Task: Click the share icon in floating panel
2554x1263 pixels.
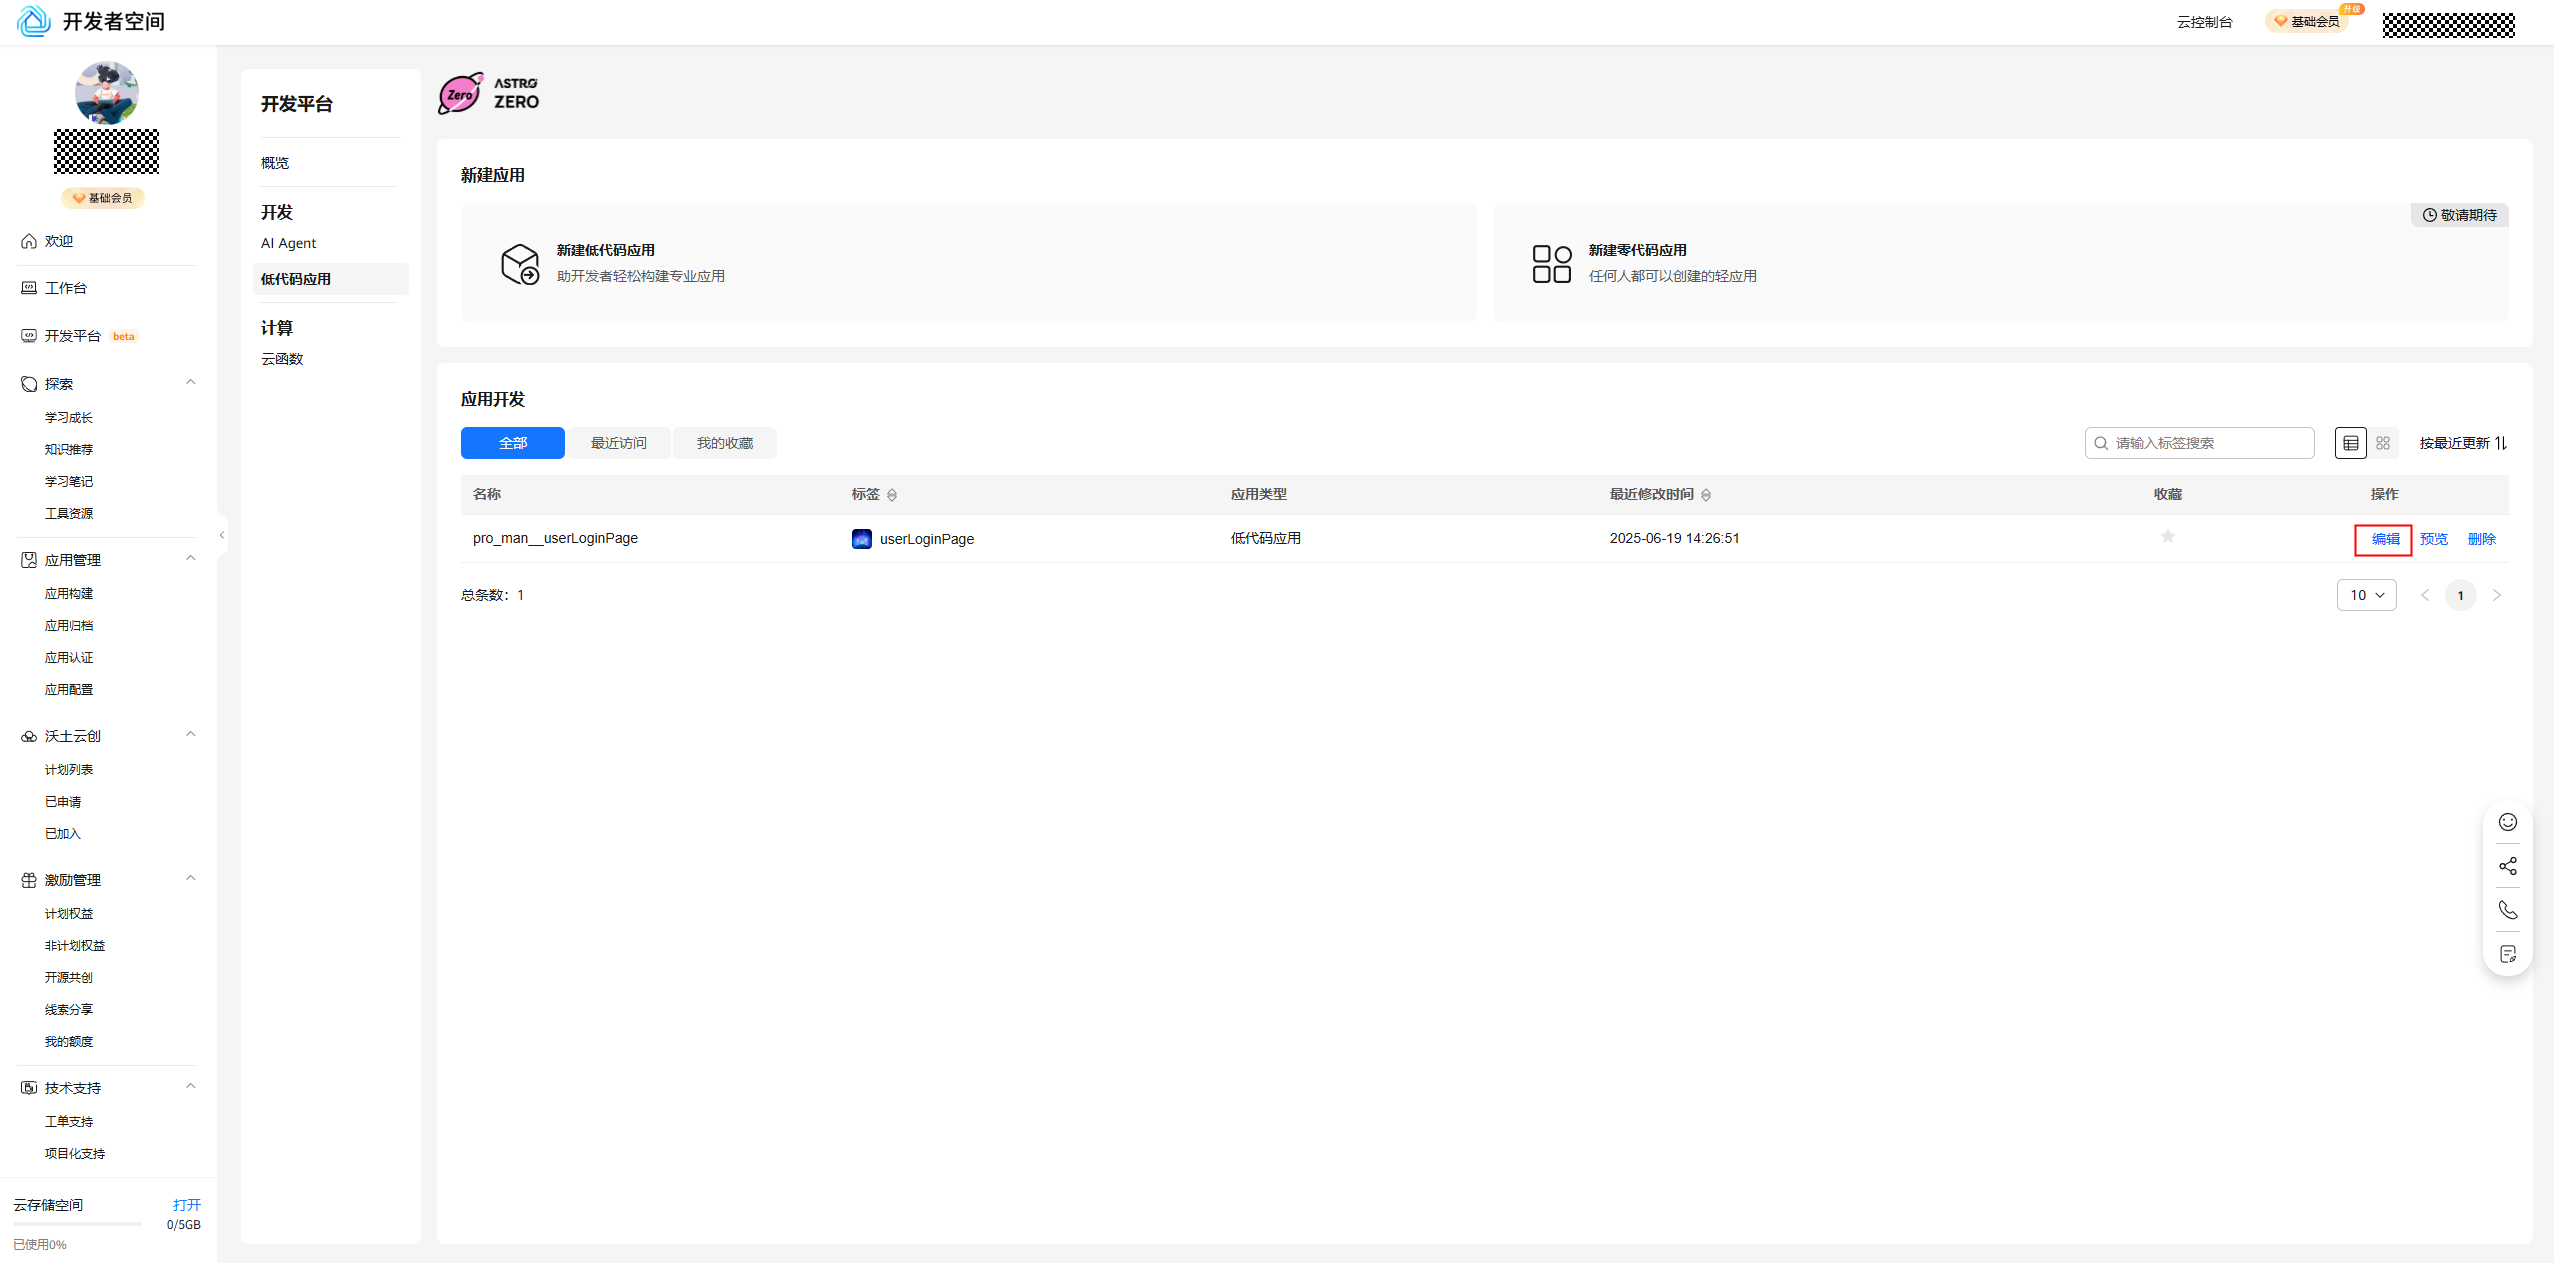Action: click(2507, 866)
